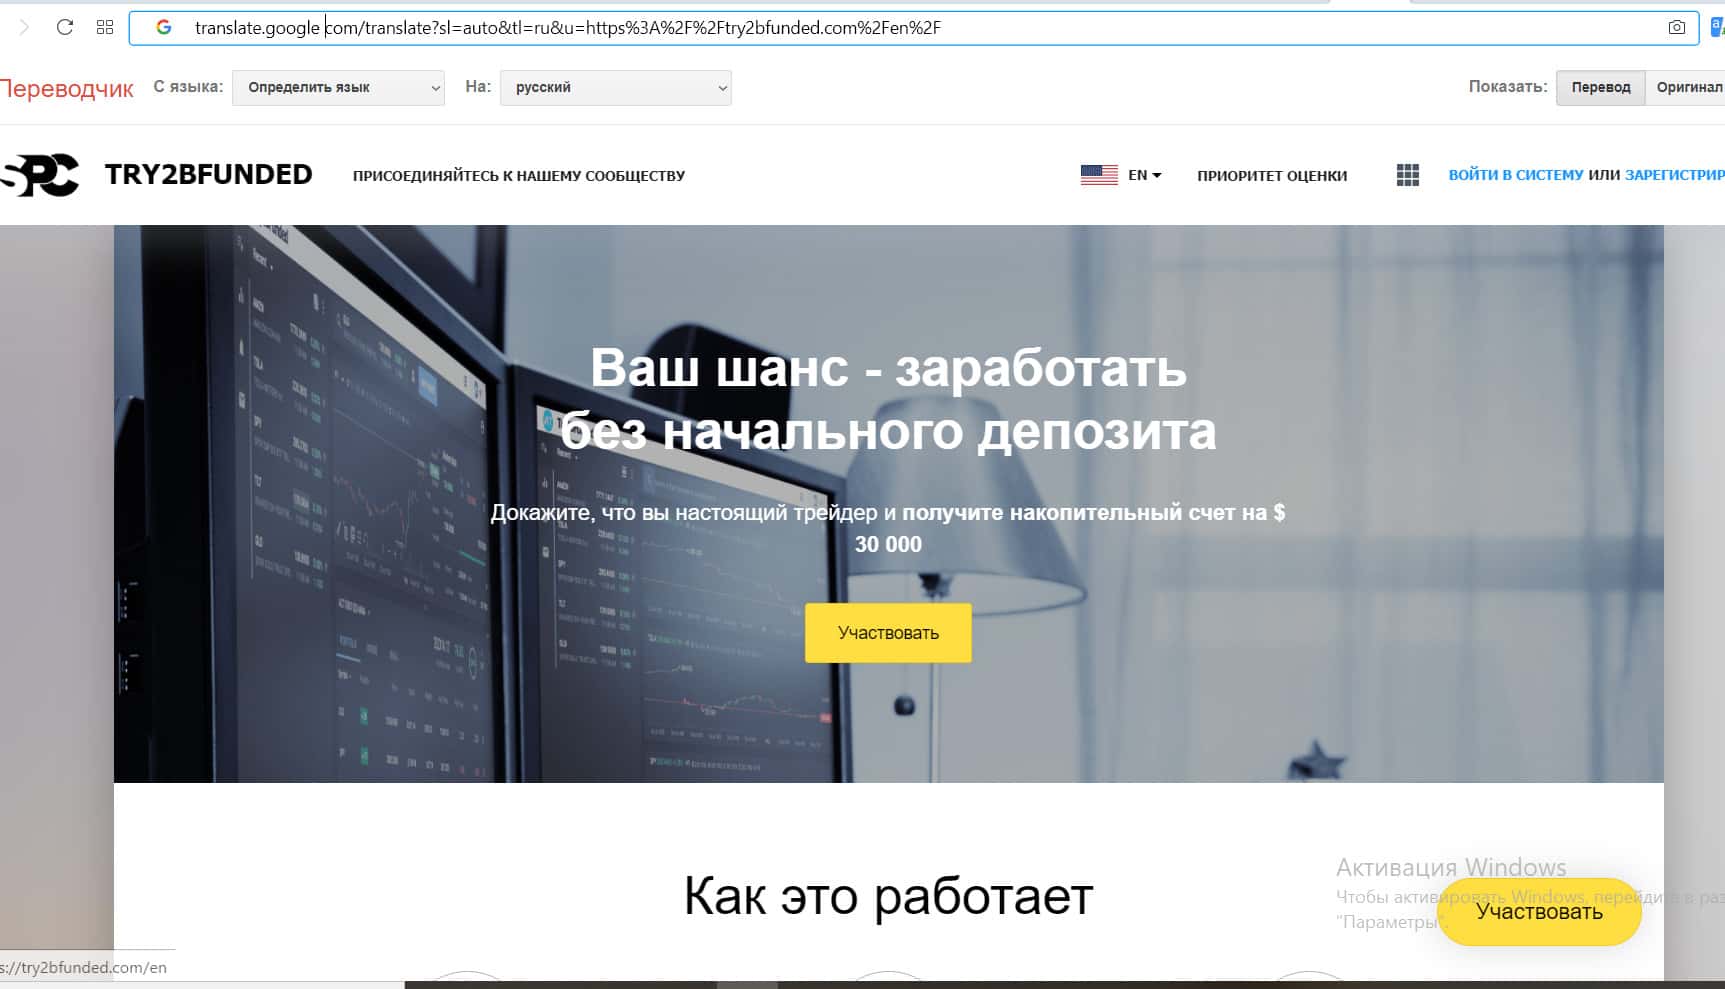
Task: Switch view to 'Перевод'
Action: coord(1600,87)
